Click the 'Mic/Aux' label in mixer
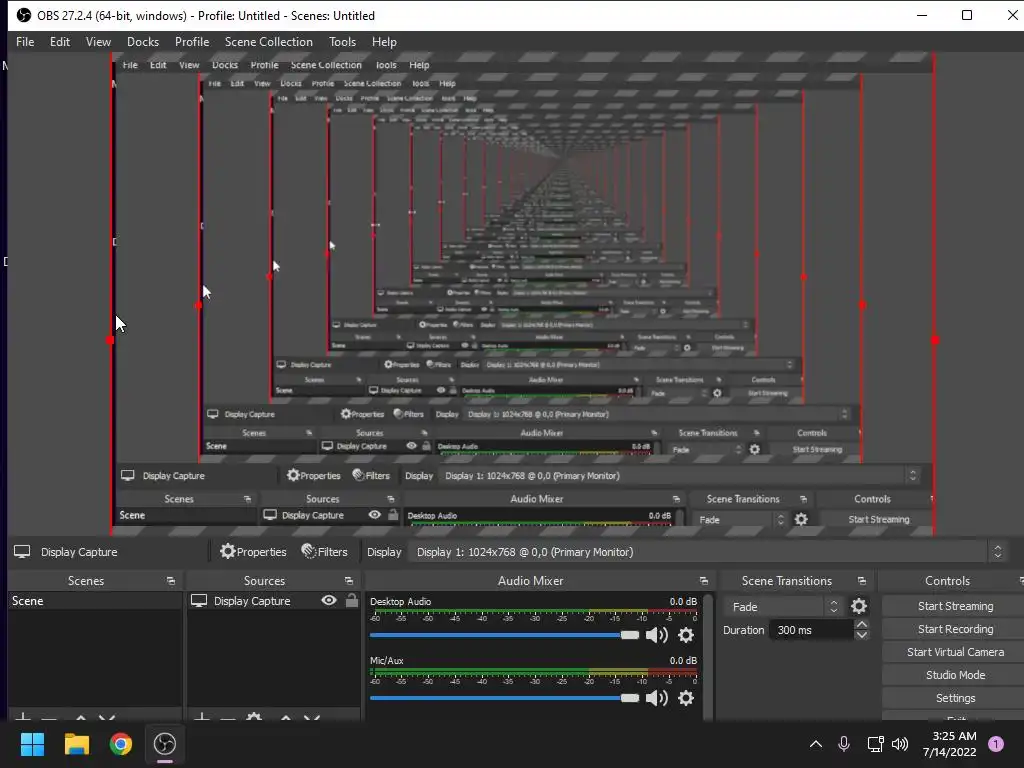This screenshot has width=1024, height=768. 387,660
